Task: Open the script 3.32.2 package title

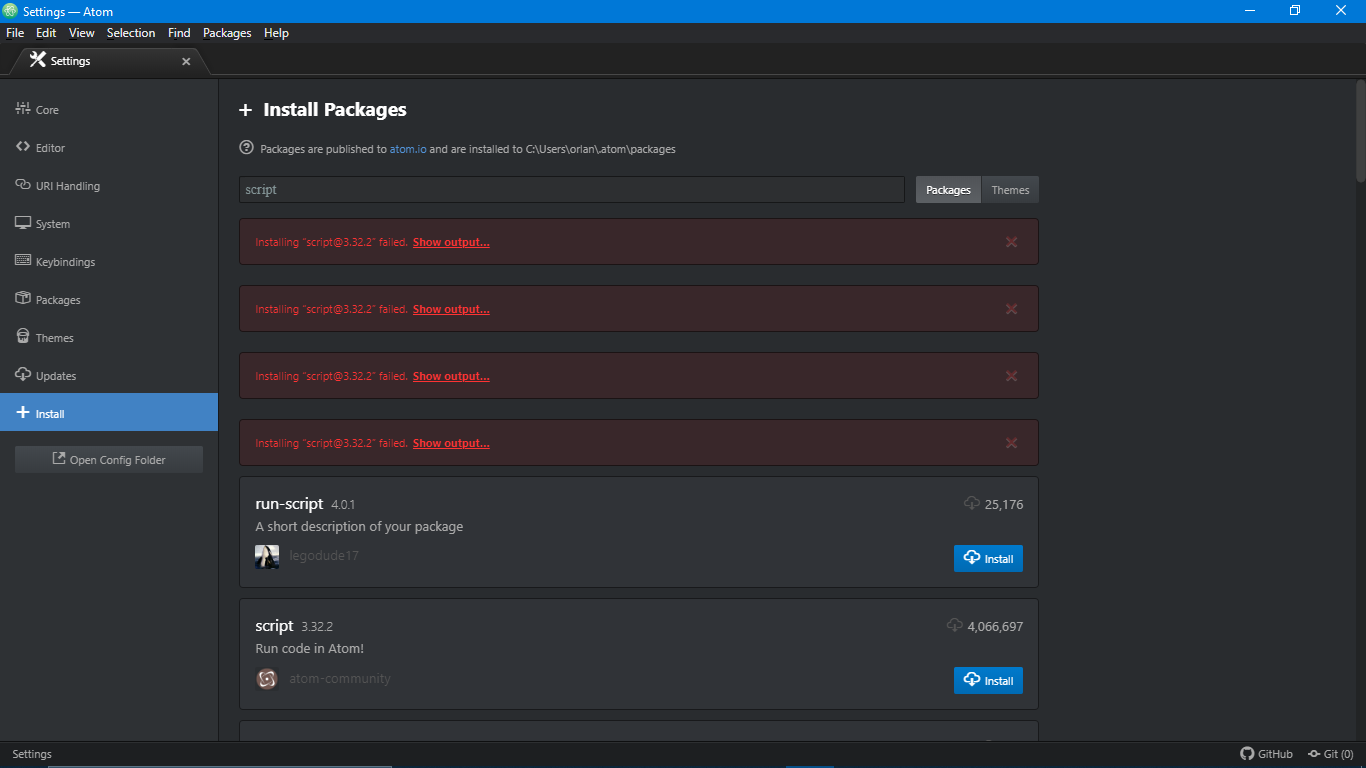Action: coord(274,626)
